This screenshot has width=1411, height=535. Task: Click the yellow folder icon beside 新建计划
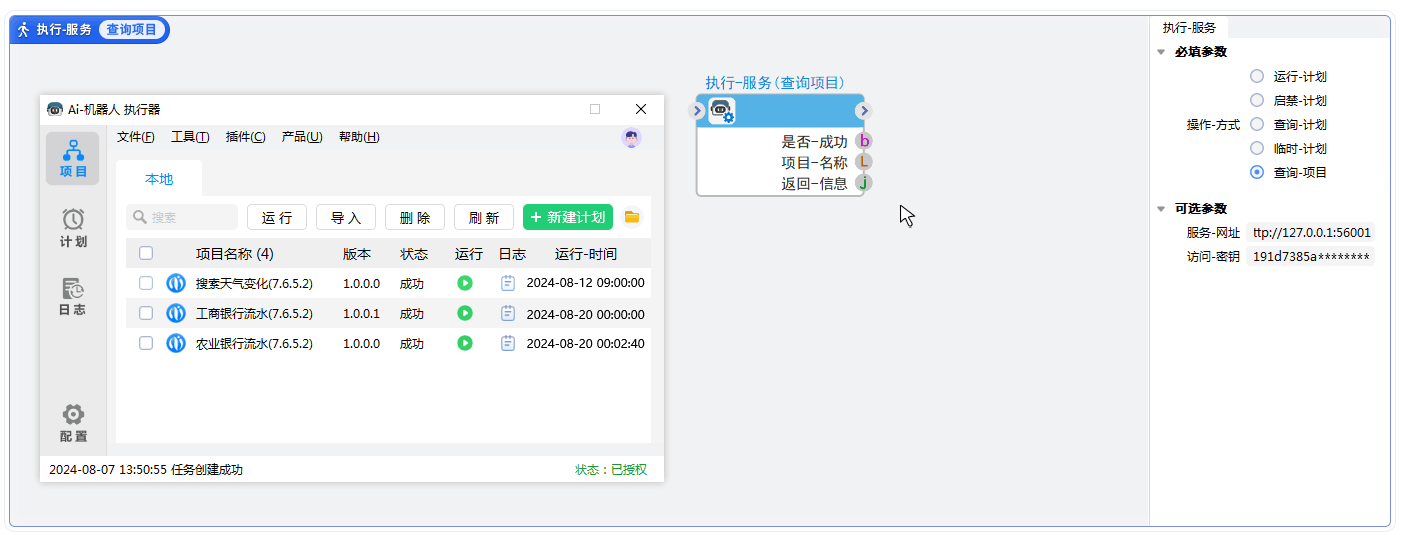pyautogui.click(x=631, y=217)
